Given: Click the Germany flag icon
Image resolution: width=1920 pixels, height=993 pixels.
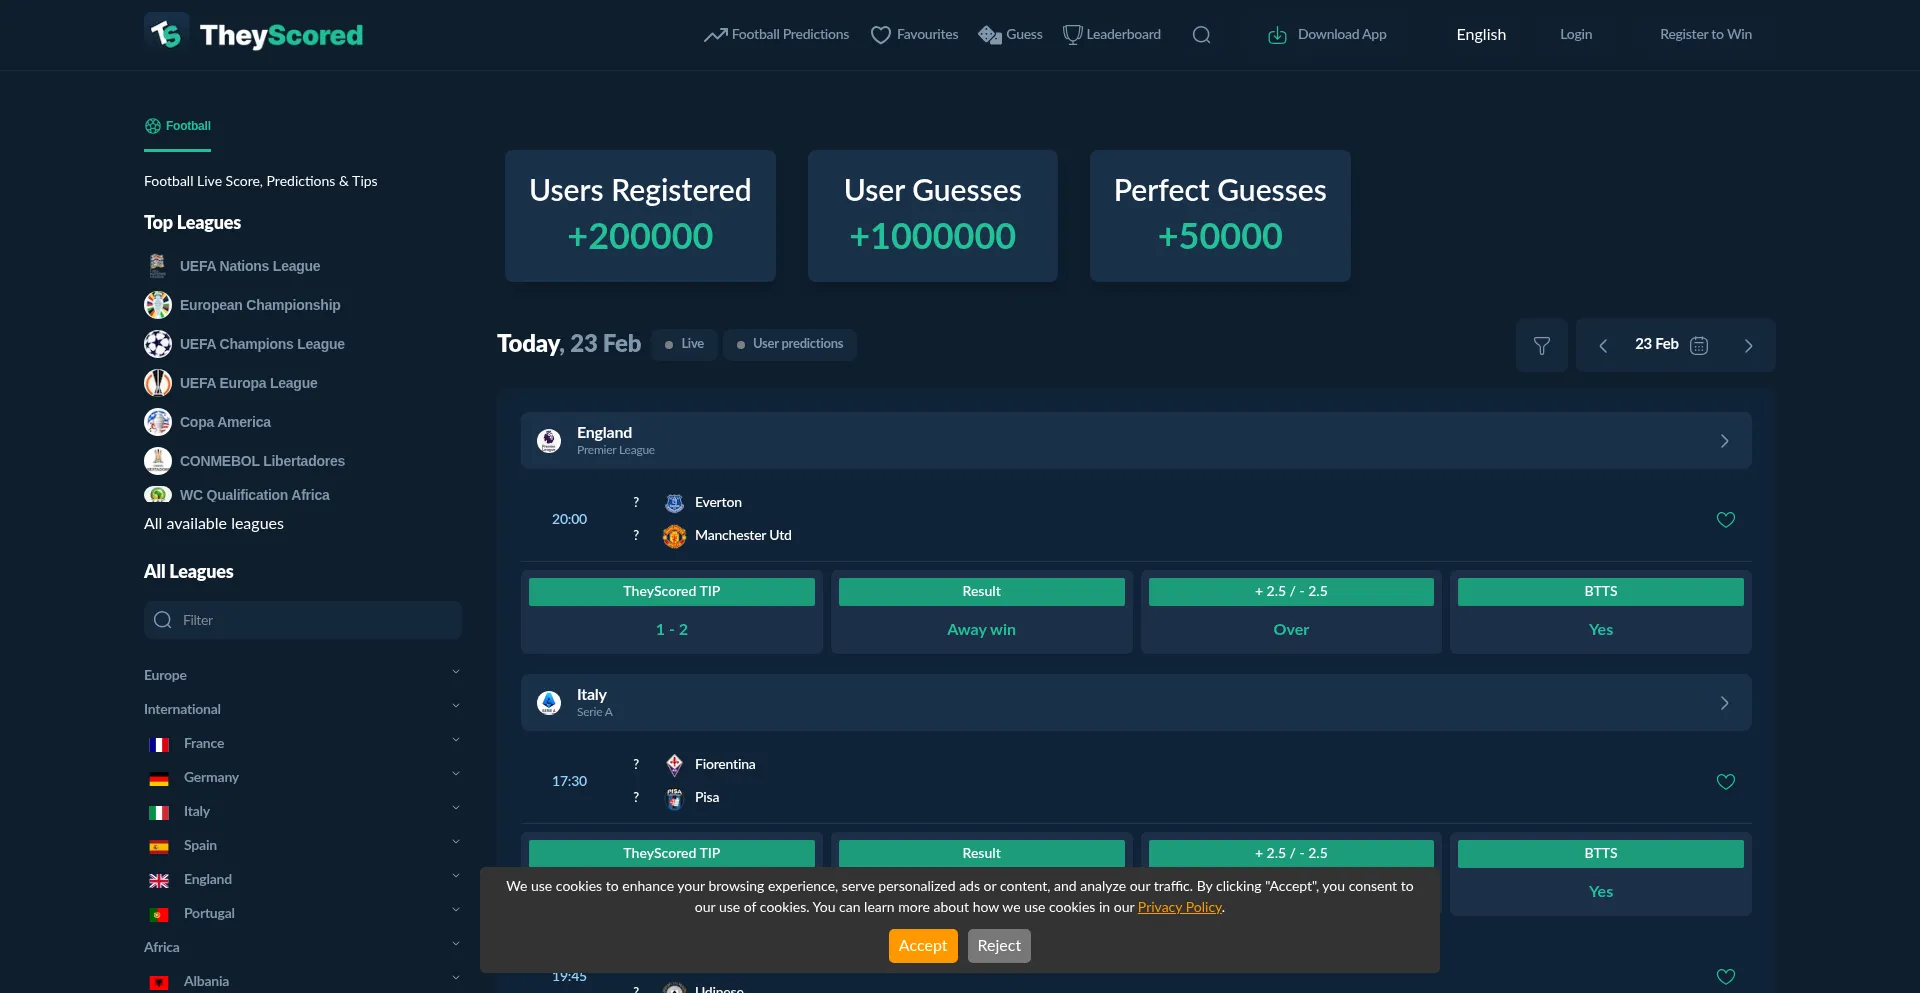Looking at the screenshot, I should [159, 779].
